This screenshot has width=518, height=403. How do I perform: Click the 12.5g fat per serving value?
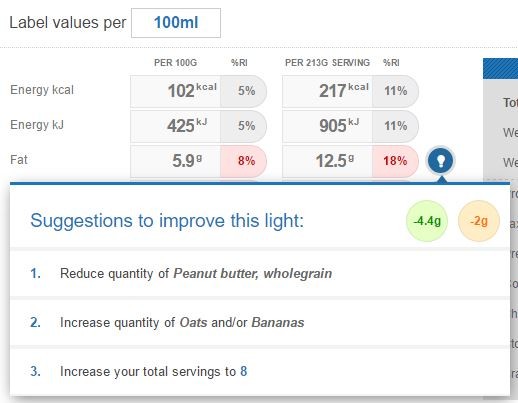pos(327,161)
